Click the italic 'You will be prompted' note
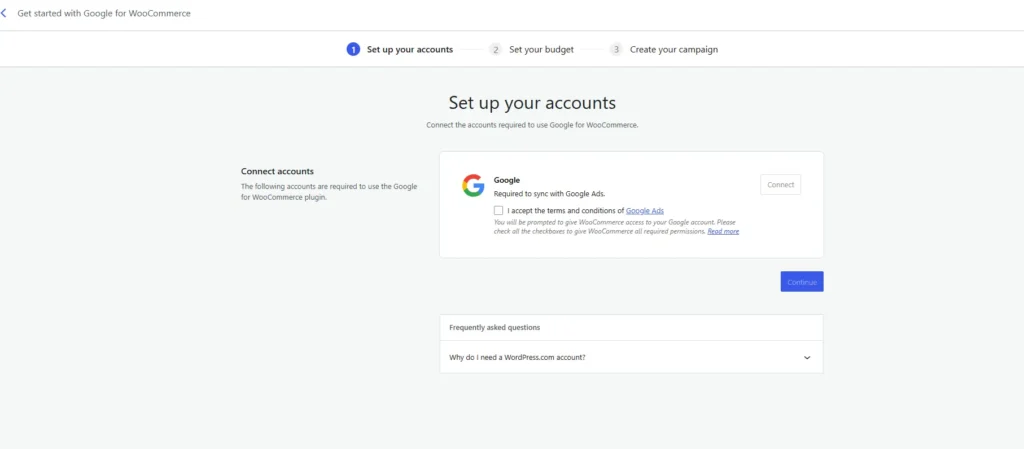Viewport: 1024px width, 449px height. pyautogui.click(x=616, y=227)
